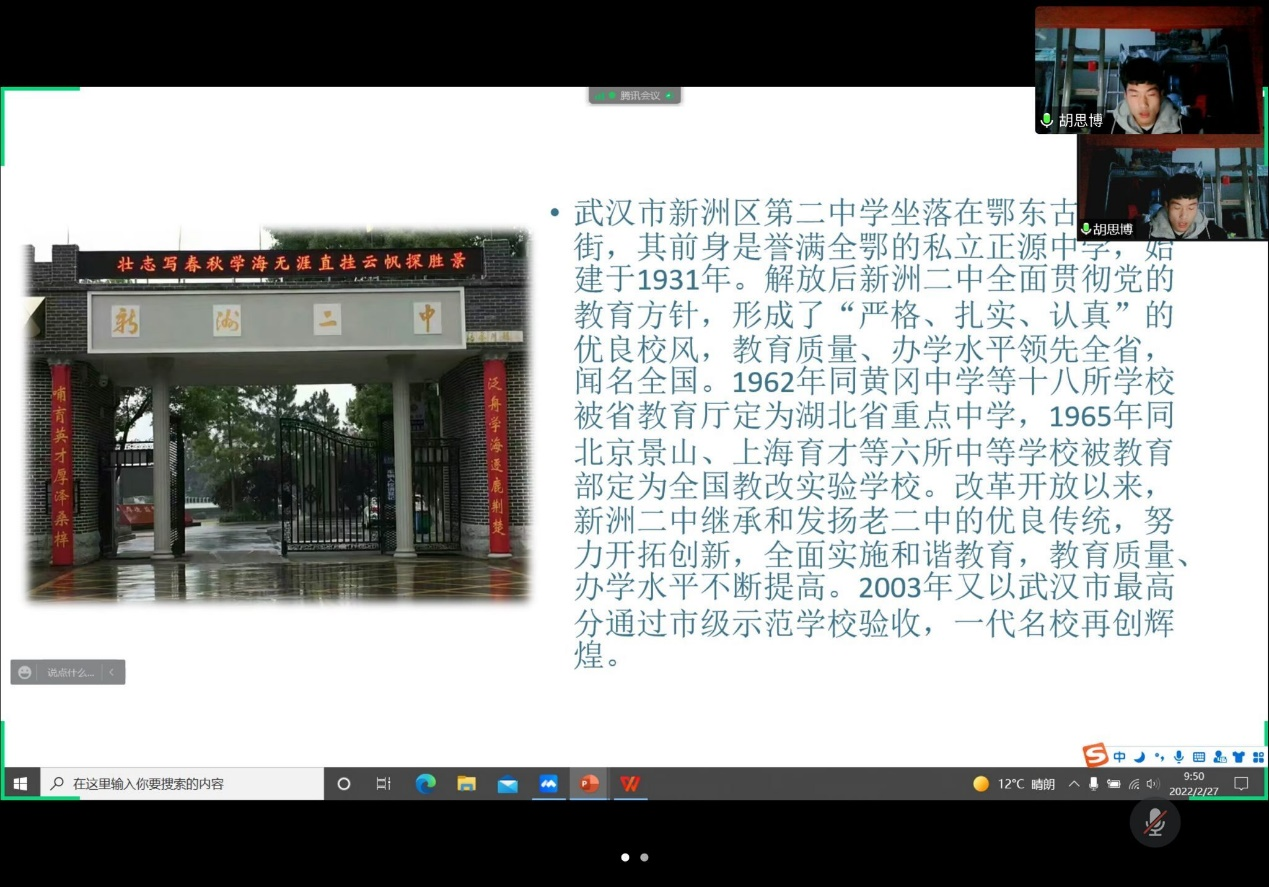1269x887 pixels.
Task: Expand the system tray hidden icons chevron
Action: click(x=1074, y=784)
